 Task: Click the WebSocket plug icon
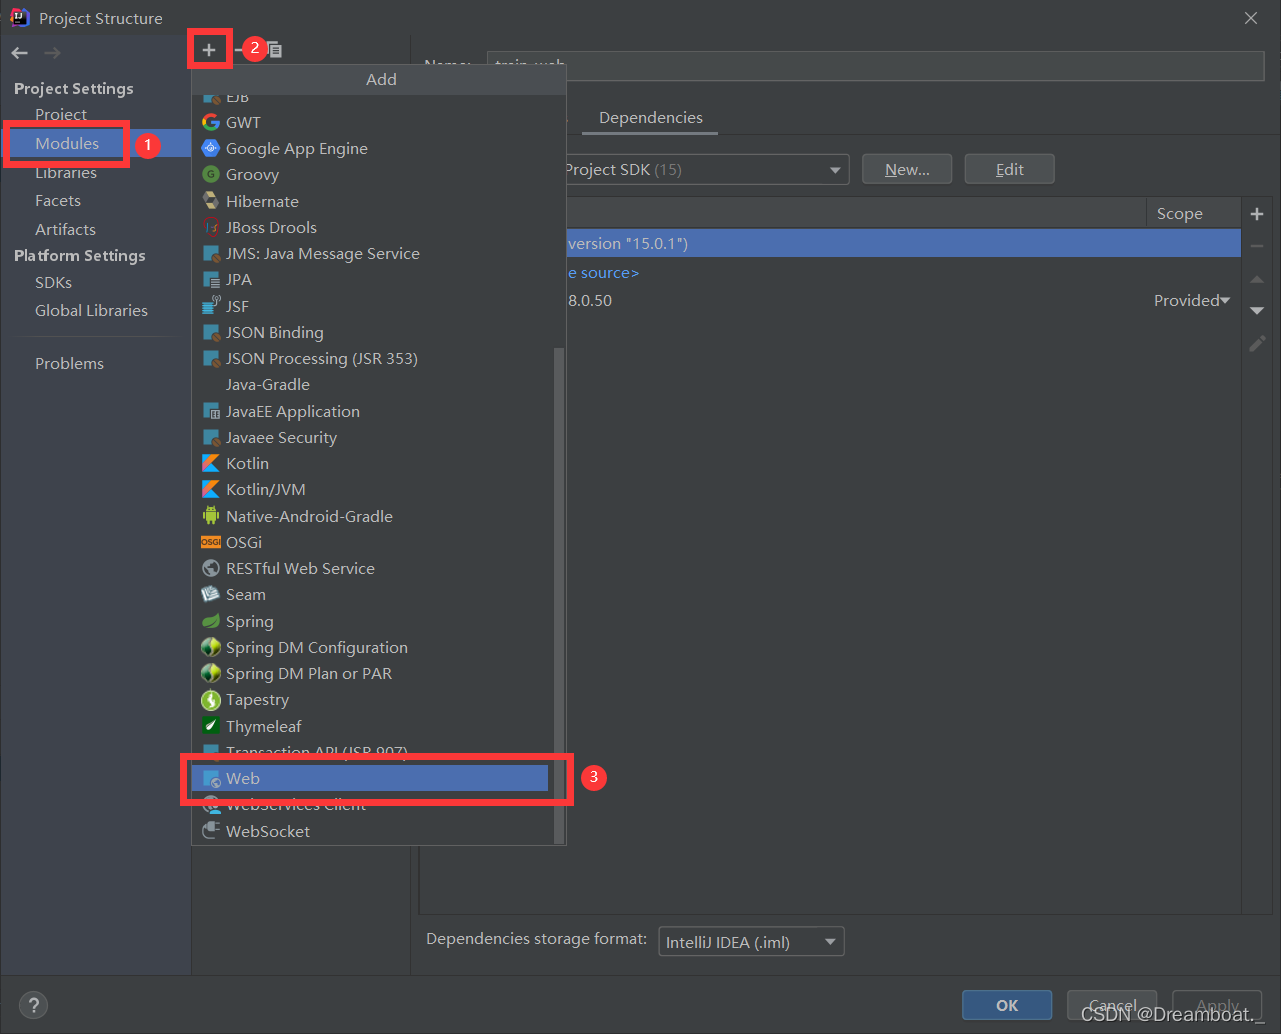tap(211, 831)
